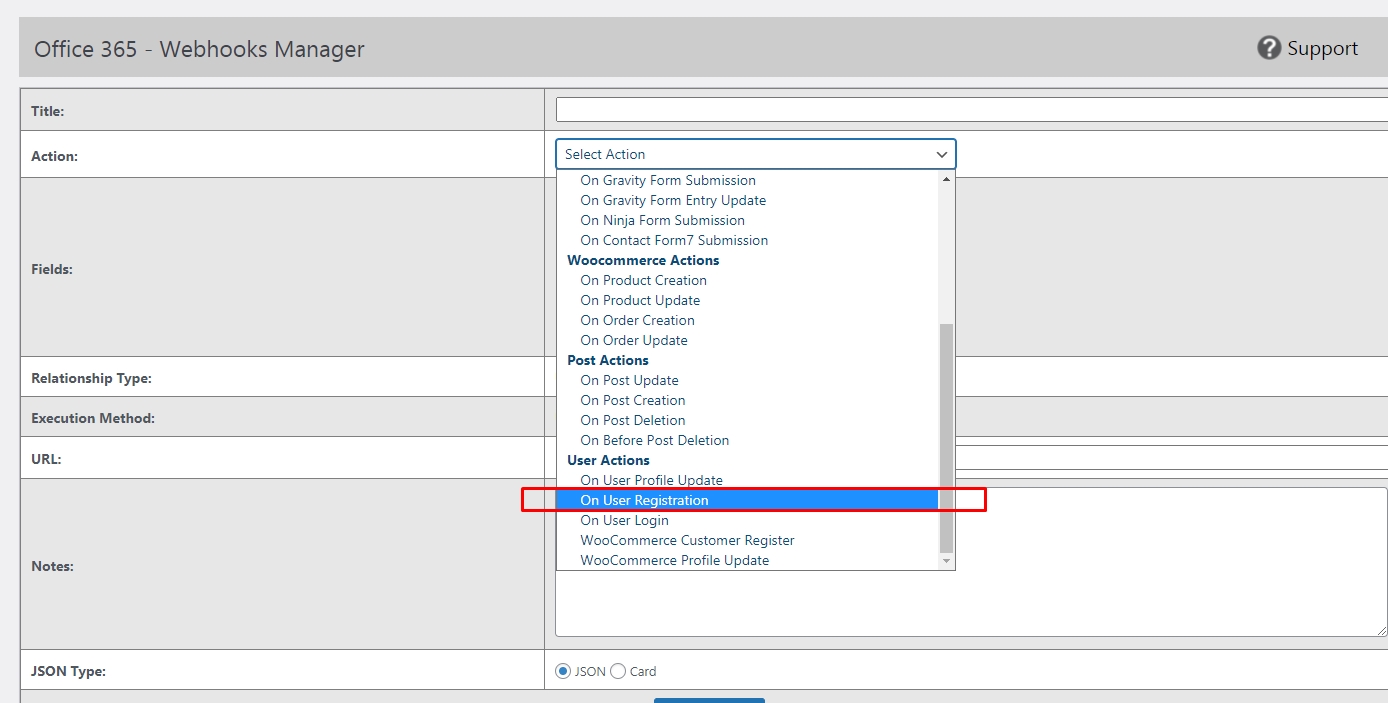Open the Support link
The width and height of the screenshot is (1388, 703).
1322,48
